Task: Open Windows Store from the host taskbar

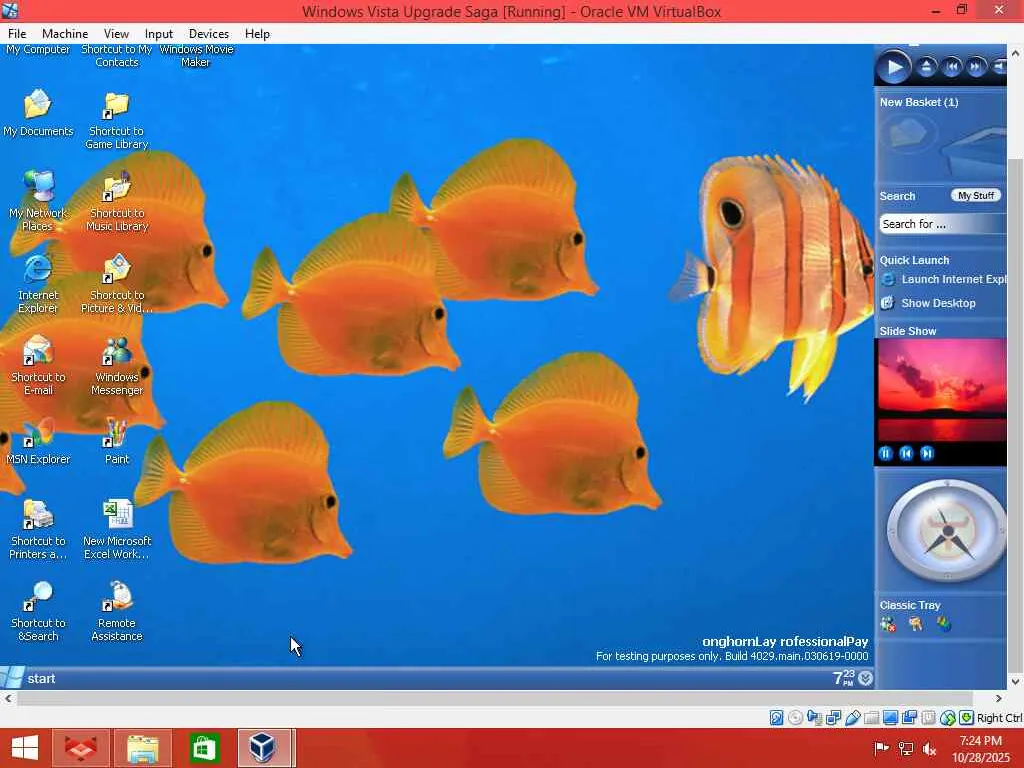Action: (x=204, y=748)
